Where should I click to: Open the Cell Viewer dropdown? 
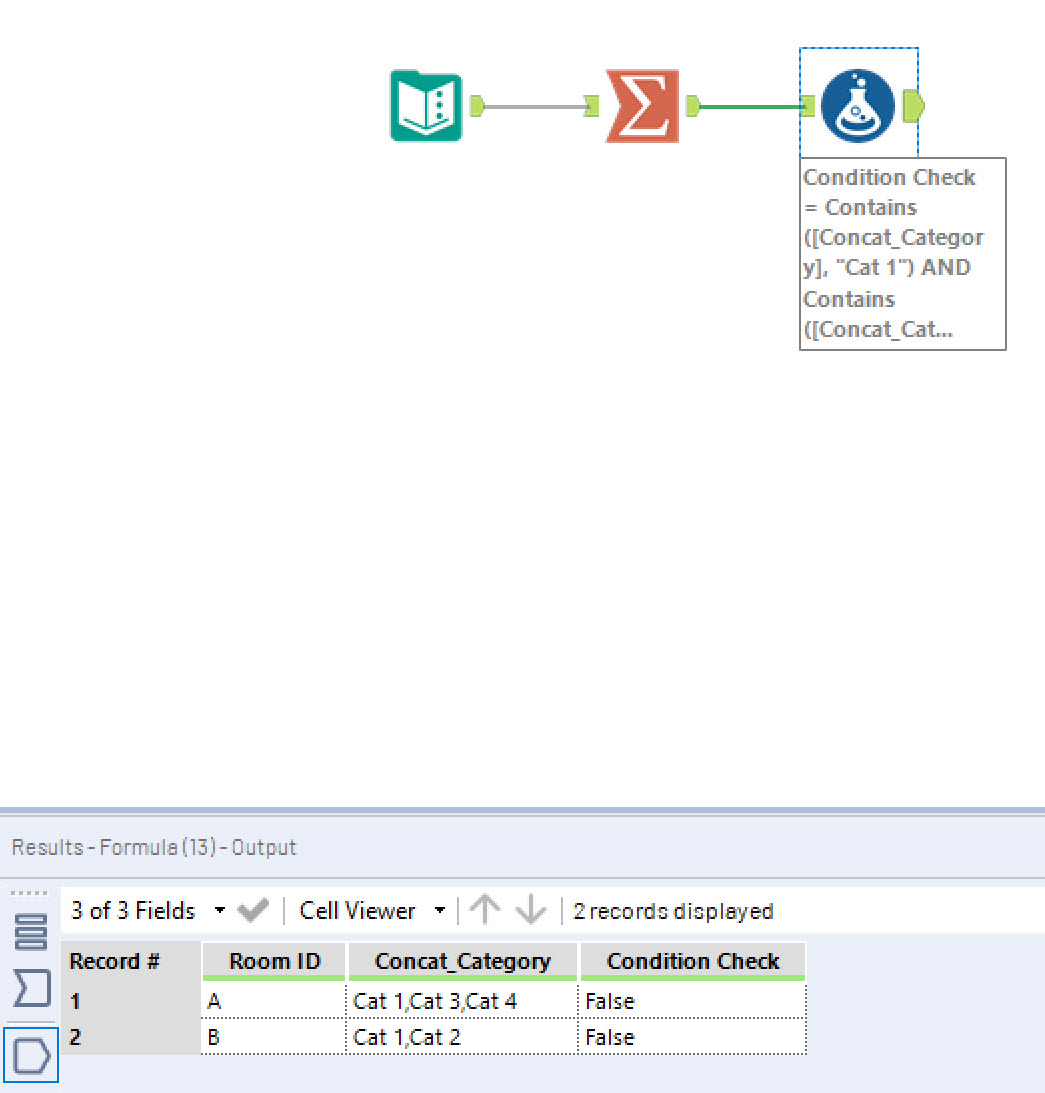440,910
